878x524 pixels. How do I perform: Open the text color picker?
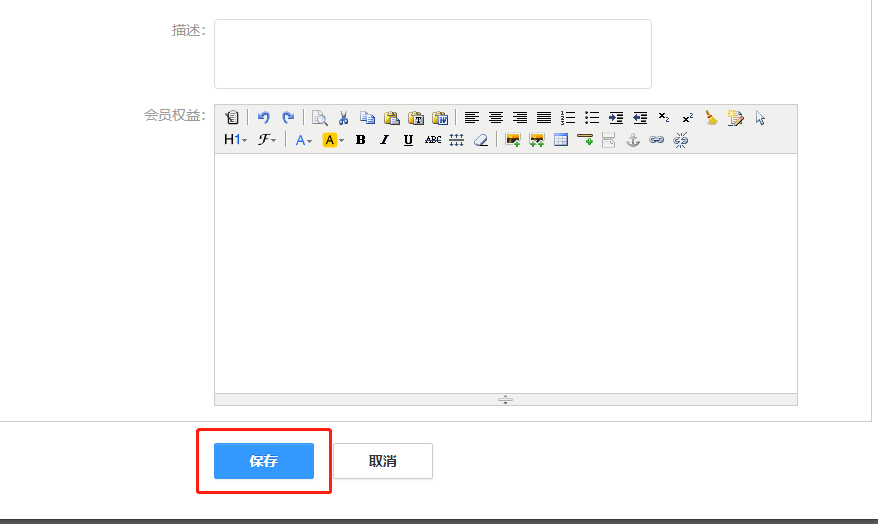point(303,140)
